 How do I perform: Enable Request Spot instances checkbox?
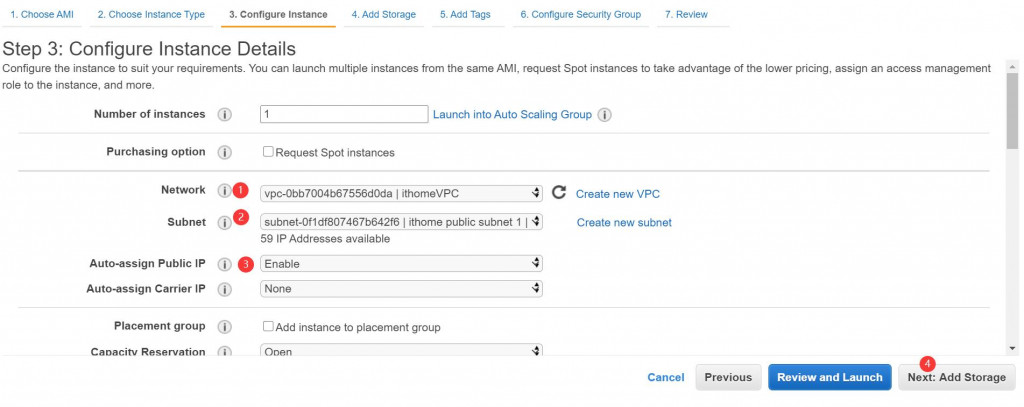click(x=268, y=153)
